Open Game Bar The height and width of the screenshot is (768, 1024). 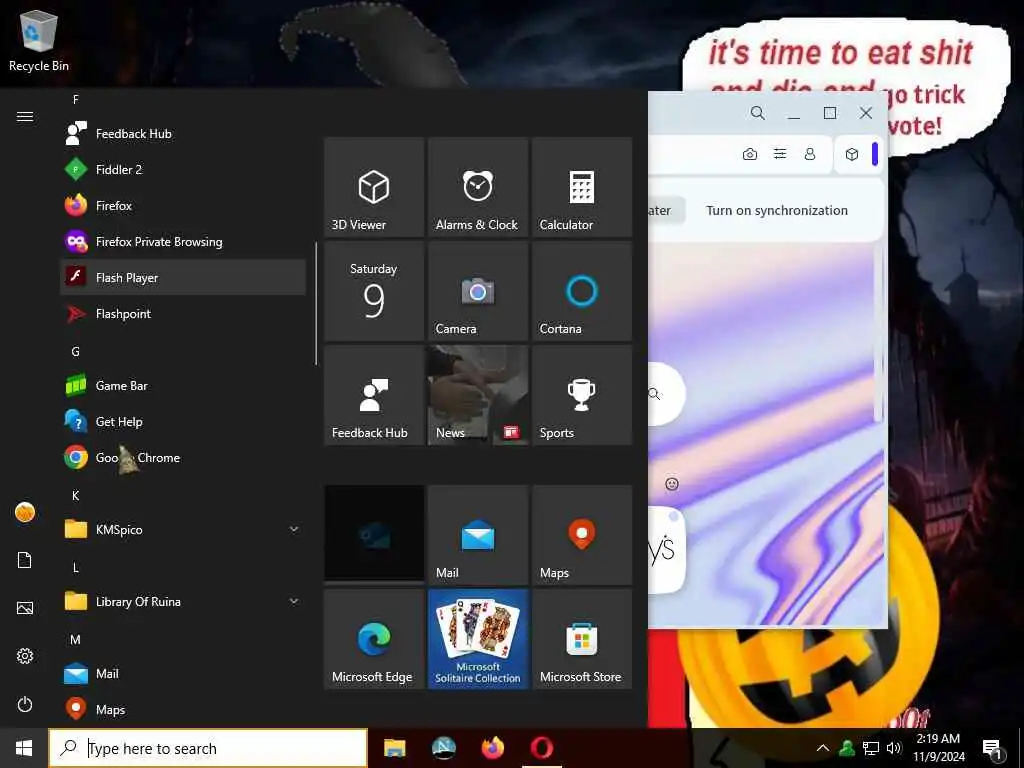coord(183,386)
